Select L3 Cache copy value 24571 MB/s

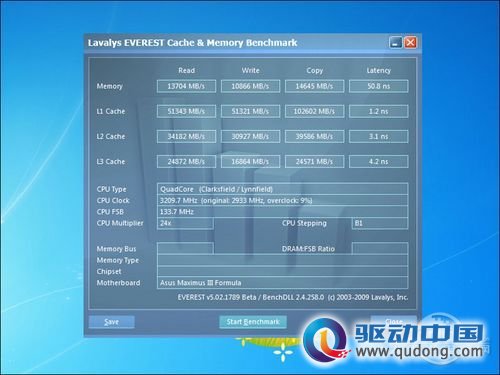tap(314, 161)
